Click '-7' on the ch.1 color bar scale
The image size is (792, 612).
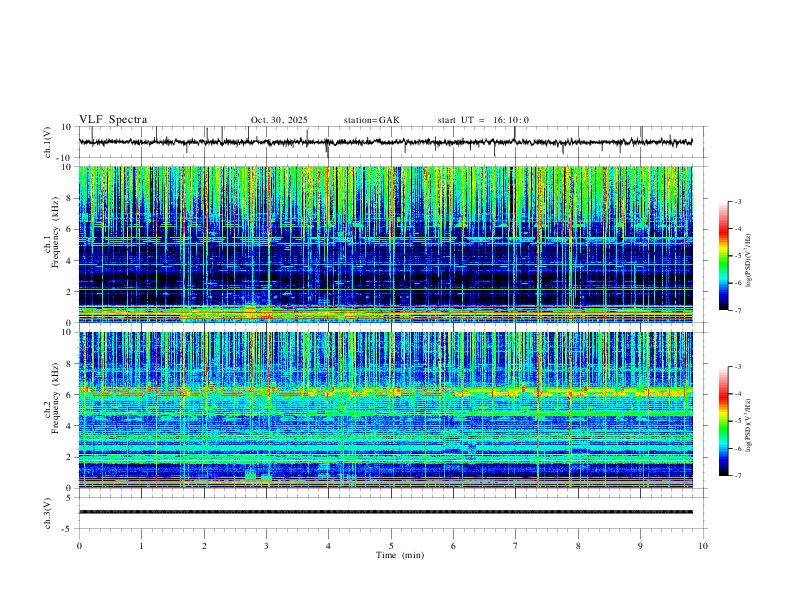coord(737,310)
